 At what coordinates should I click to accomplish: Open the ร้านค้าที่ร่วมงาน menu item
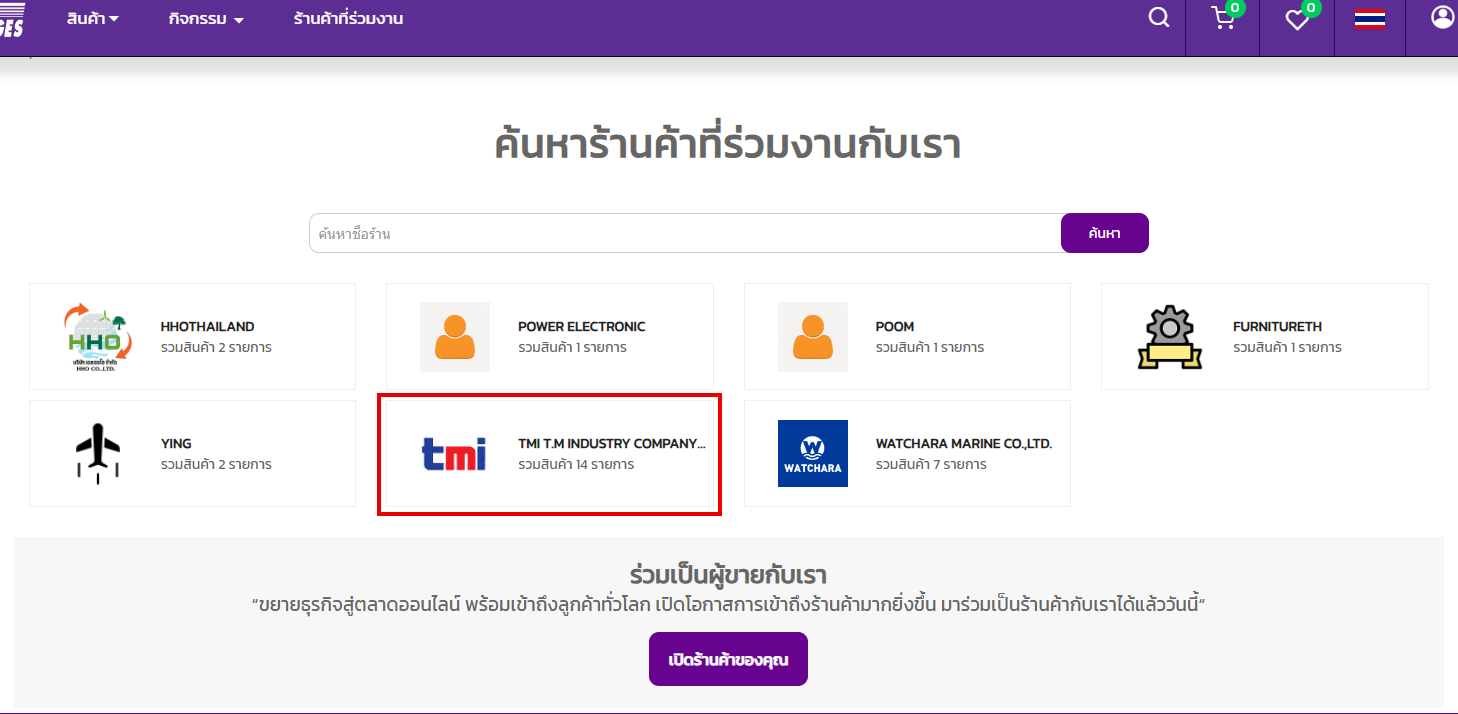pos(348,19)
